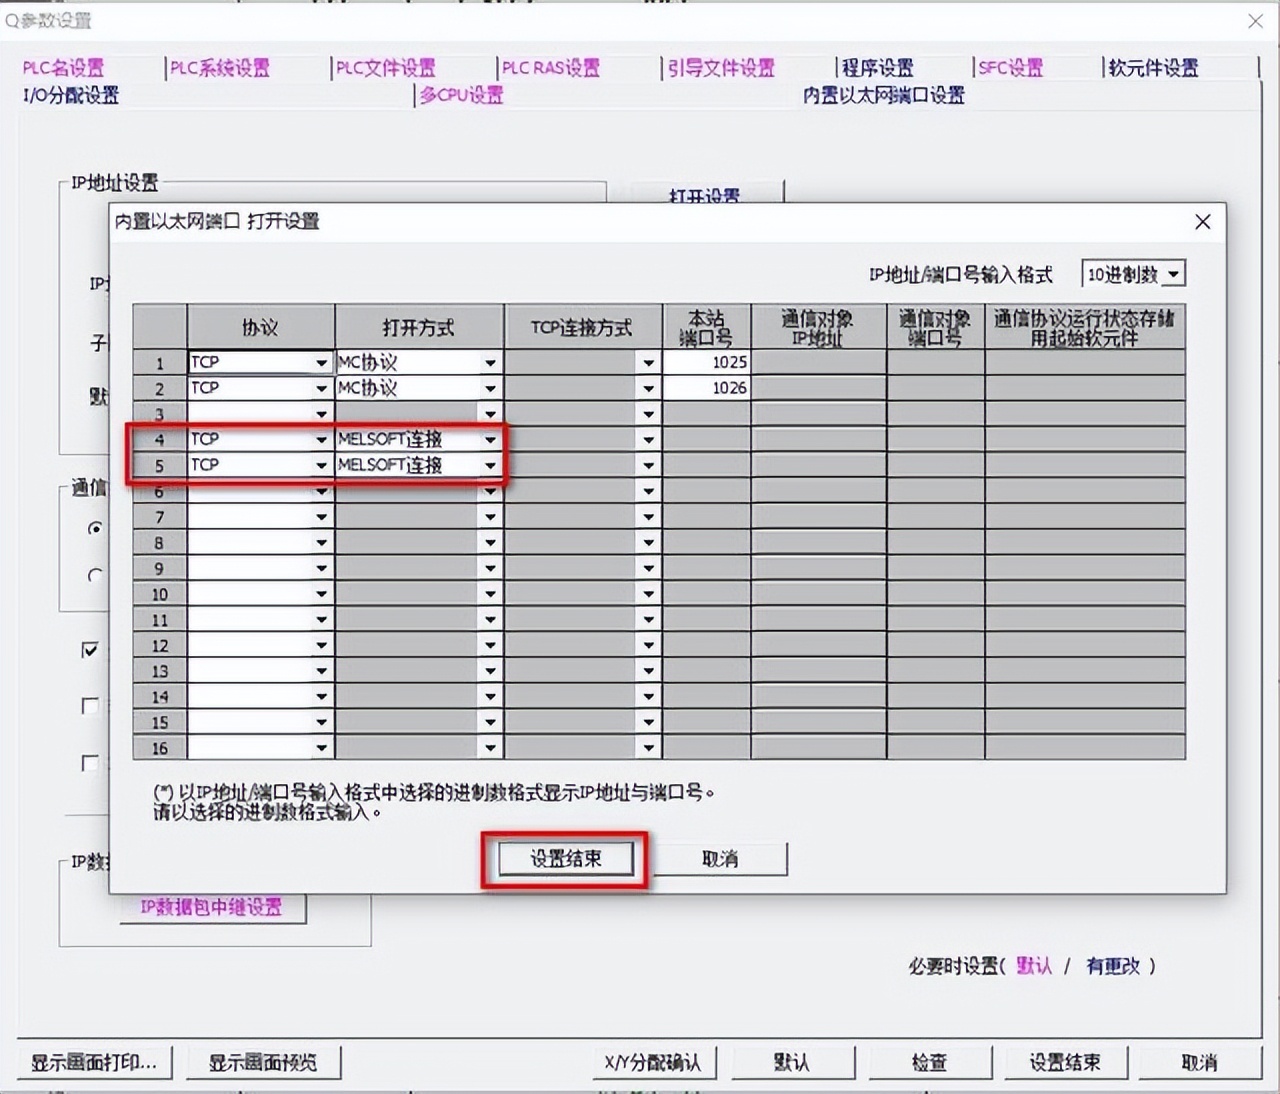Click the 有更改 link near 必要时设置
The width and height of the screenshot is (1280, 1094).
[1112, 966]
